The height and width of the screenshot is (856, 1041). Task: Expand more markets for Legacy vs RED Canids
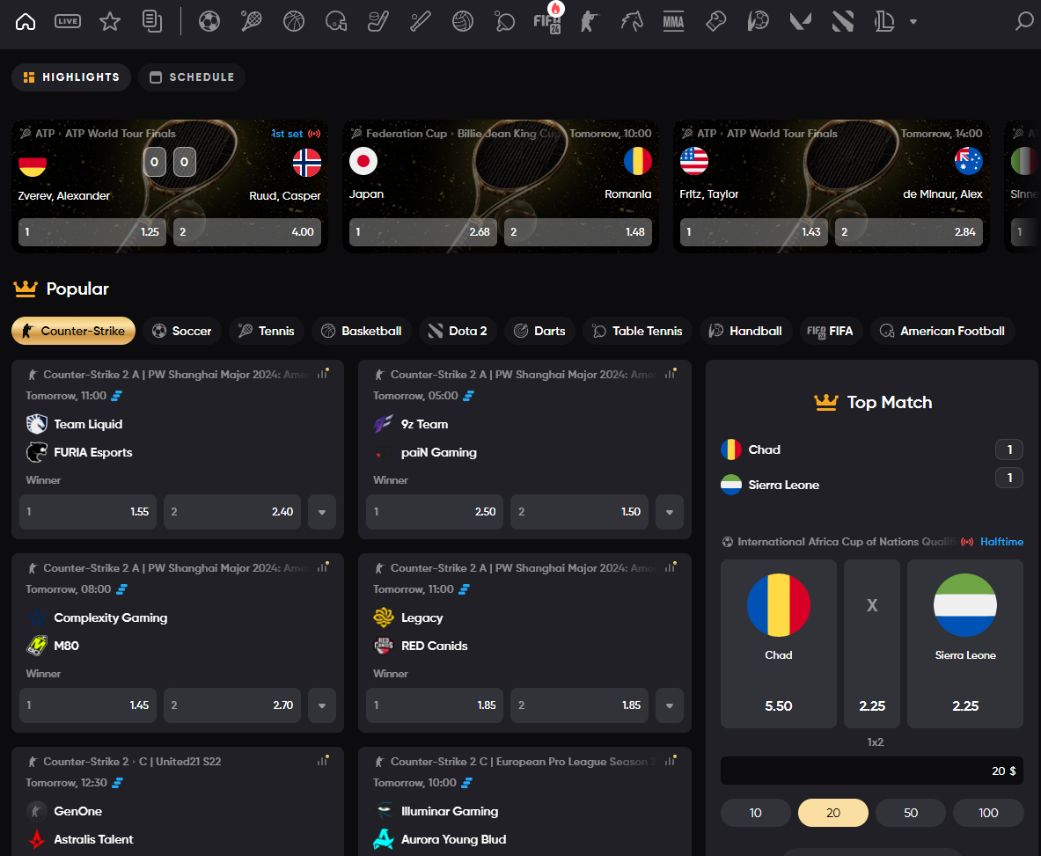pyautogui.click(x=669, y=705)
